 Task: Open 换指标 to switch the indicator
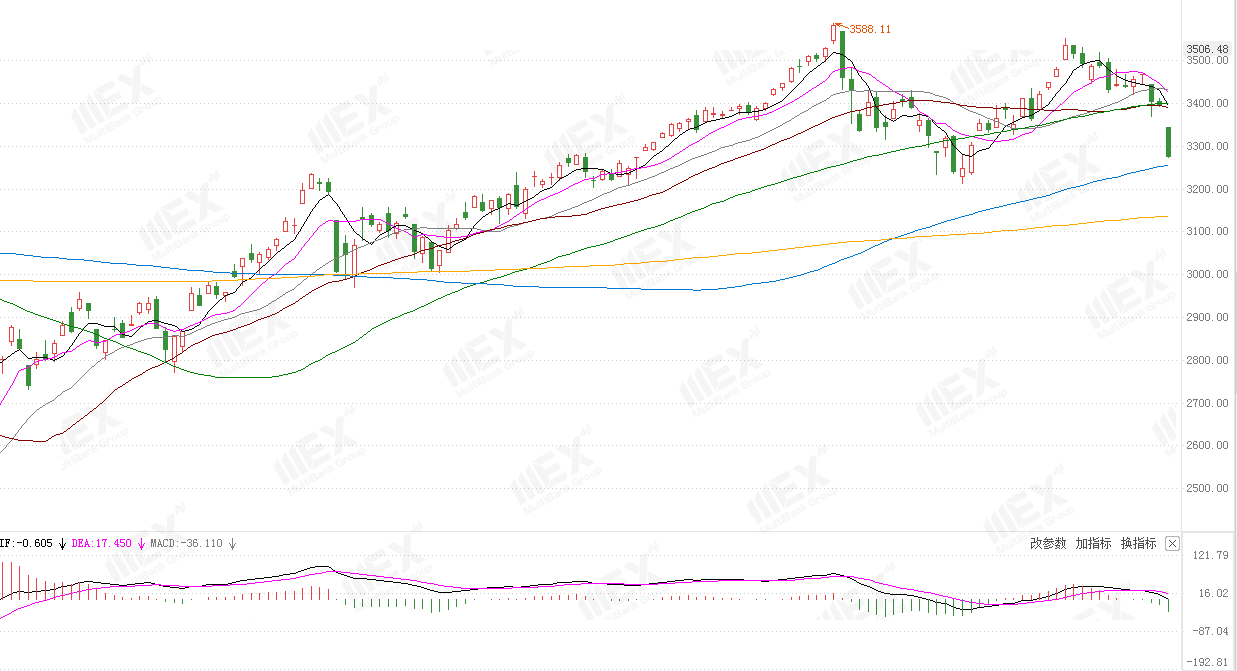pyautogui.click(x=1138, y=544)
